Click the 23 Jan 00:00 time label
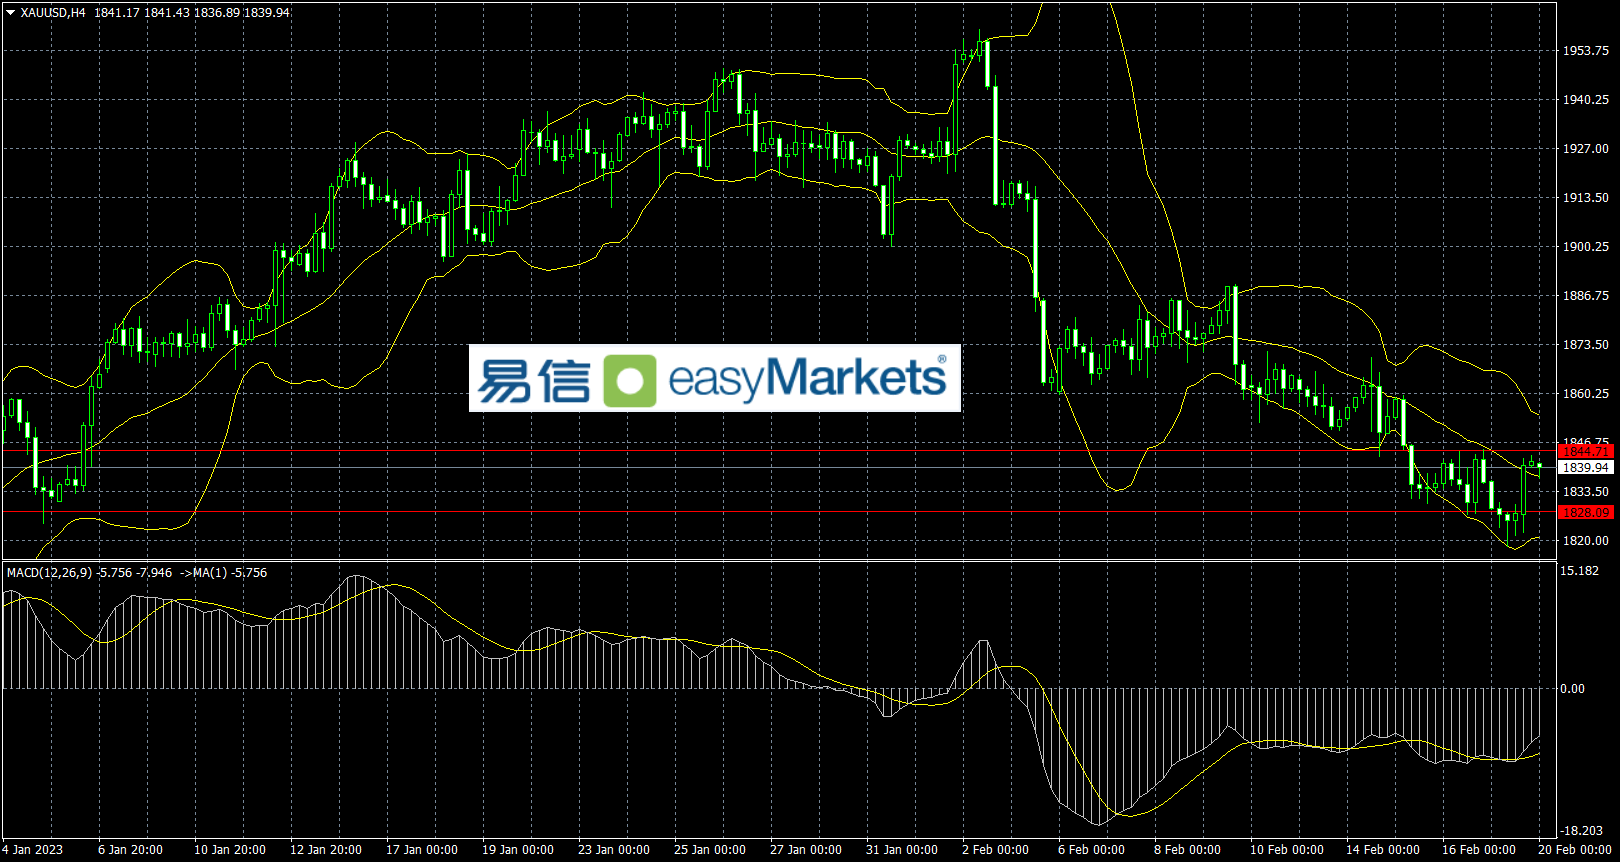The image size is (1620, 862). [x=614, y=850]
